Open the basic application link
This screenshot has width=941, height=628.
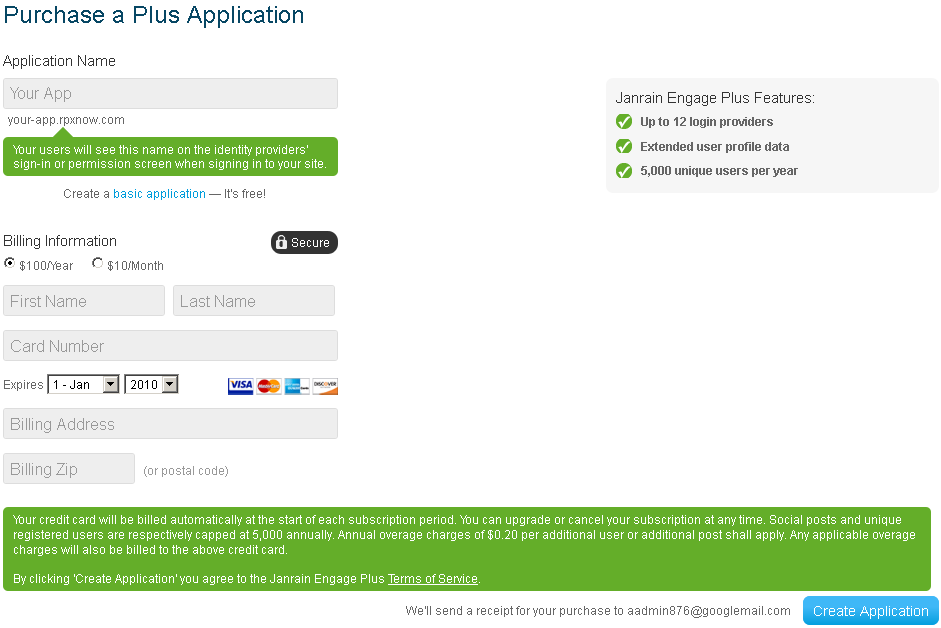pos(159,194)
